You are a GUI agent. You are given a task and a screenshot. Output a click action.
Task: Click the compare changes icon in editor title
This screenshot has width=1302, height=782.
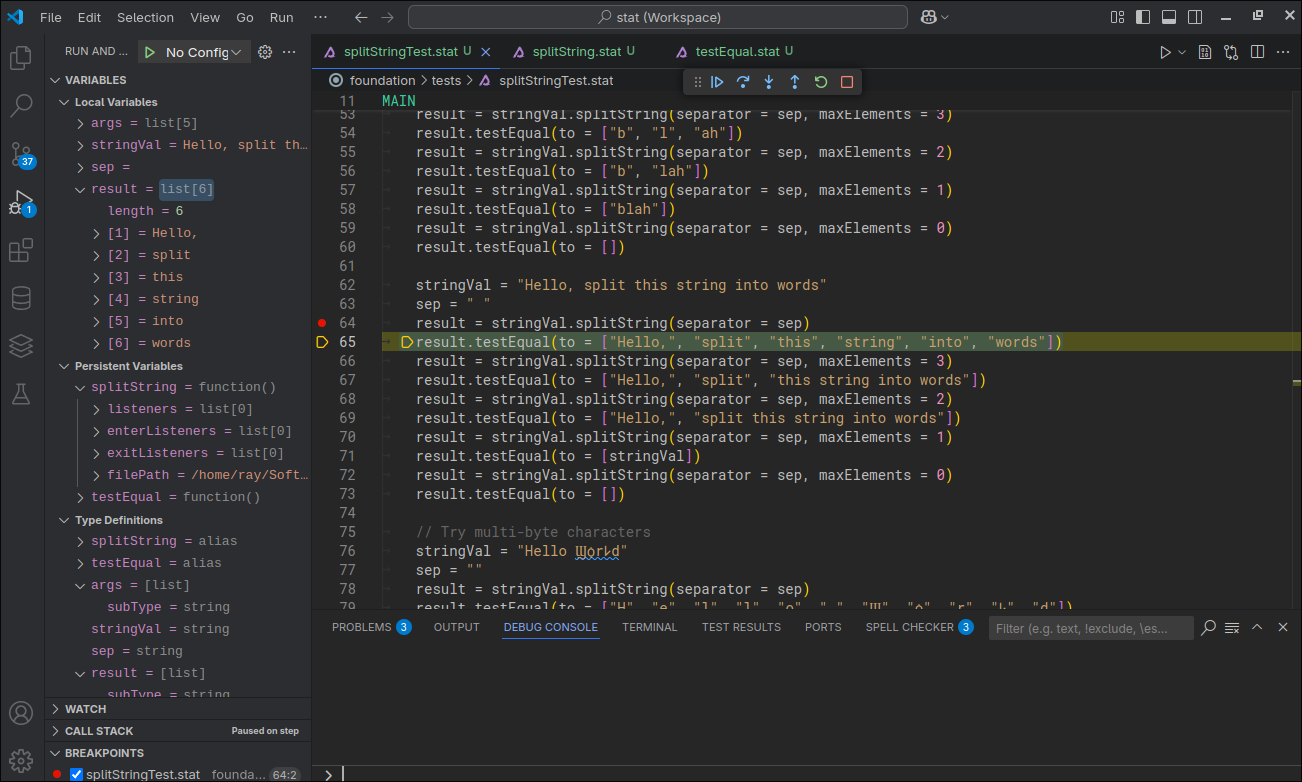(x=1231, y=52)
